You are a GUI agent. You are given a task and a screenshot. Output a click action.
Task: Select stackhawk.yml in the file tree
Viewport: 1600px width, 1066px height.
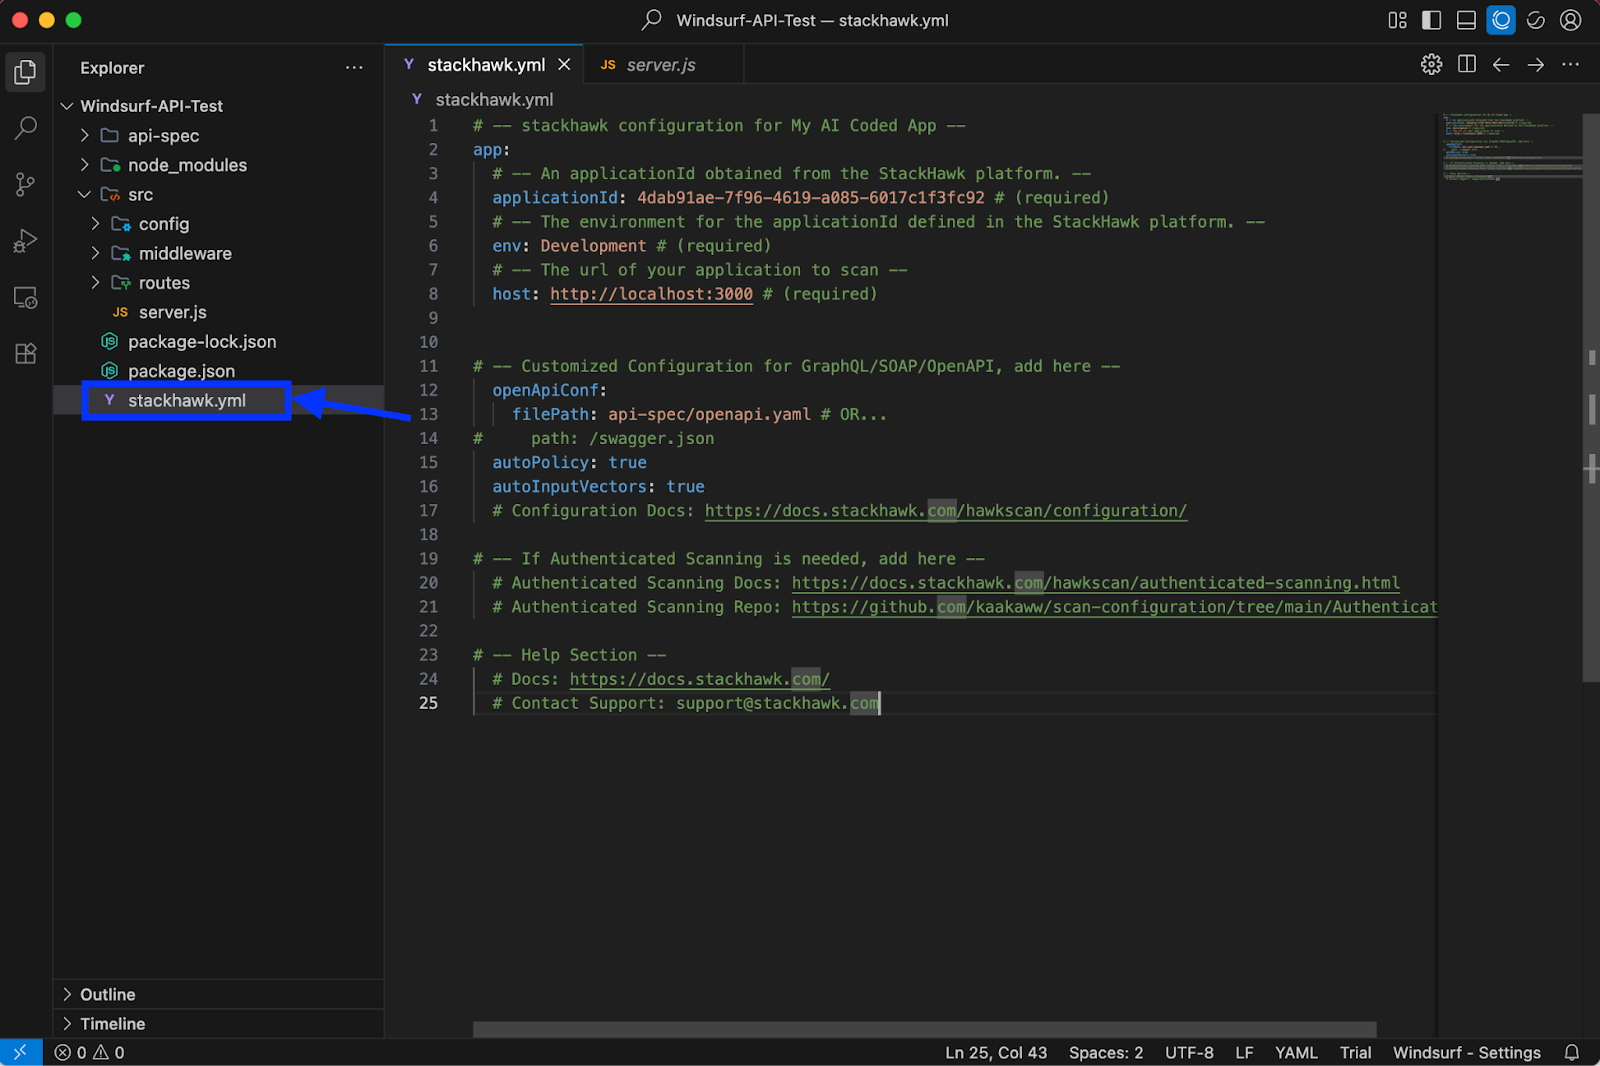(x=218, y=400)
